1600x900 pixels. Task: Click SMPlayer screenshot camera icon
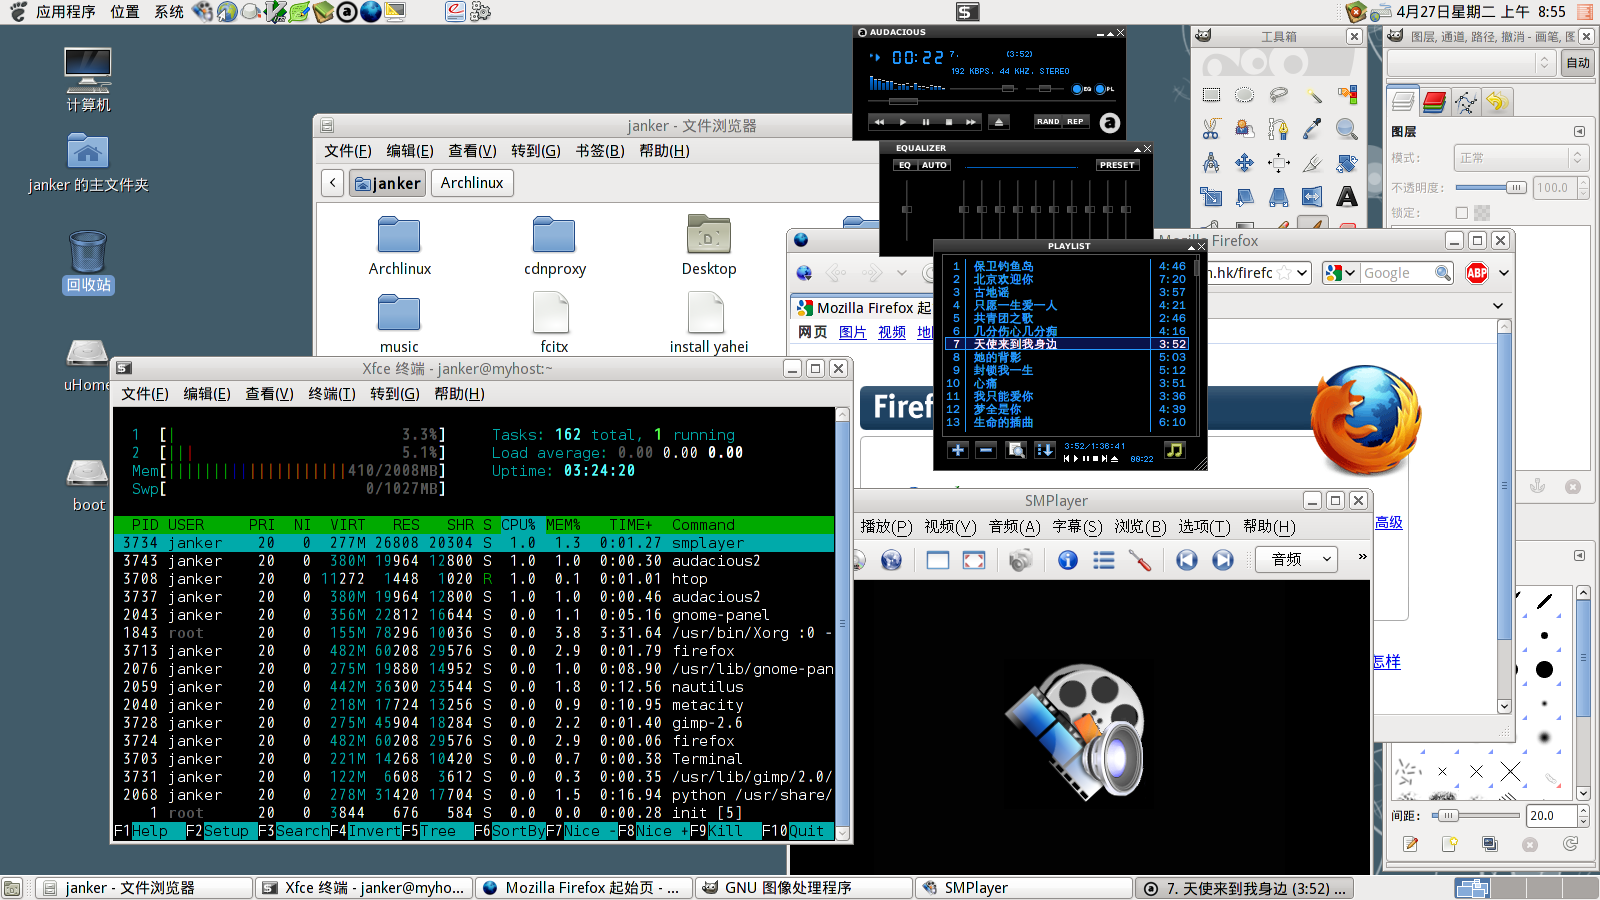click(1020, 560)
